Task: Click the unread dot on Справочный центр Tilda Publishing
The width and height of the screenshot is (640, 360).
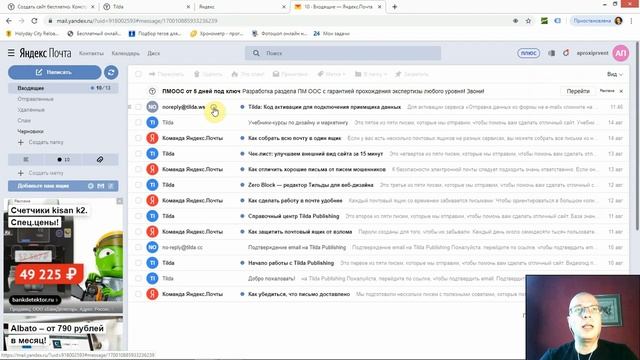Action: pyautogui.click(x=242, y=216)
